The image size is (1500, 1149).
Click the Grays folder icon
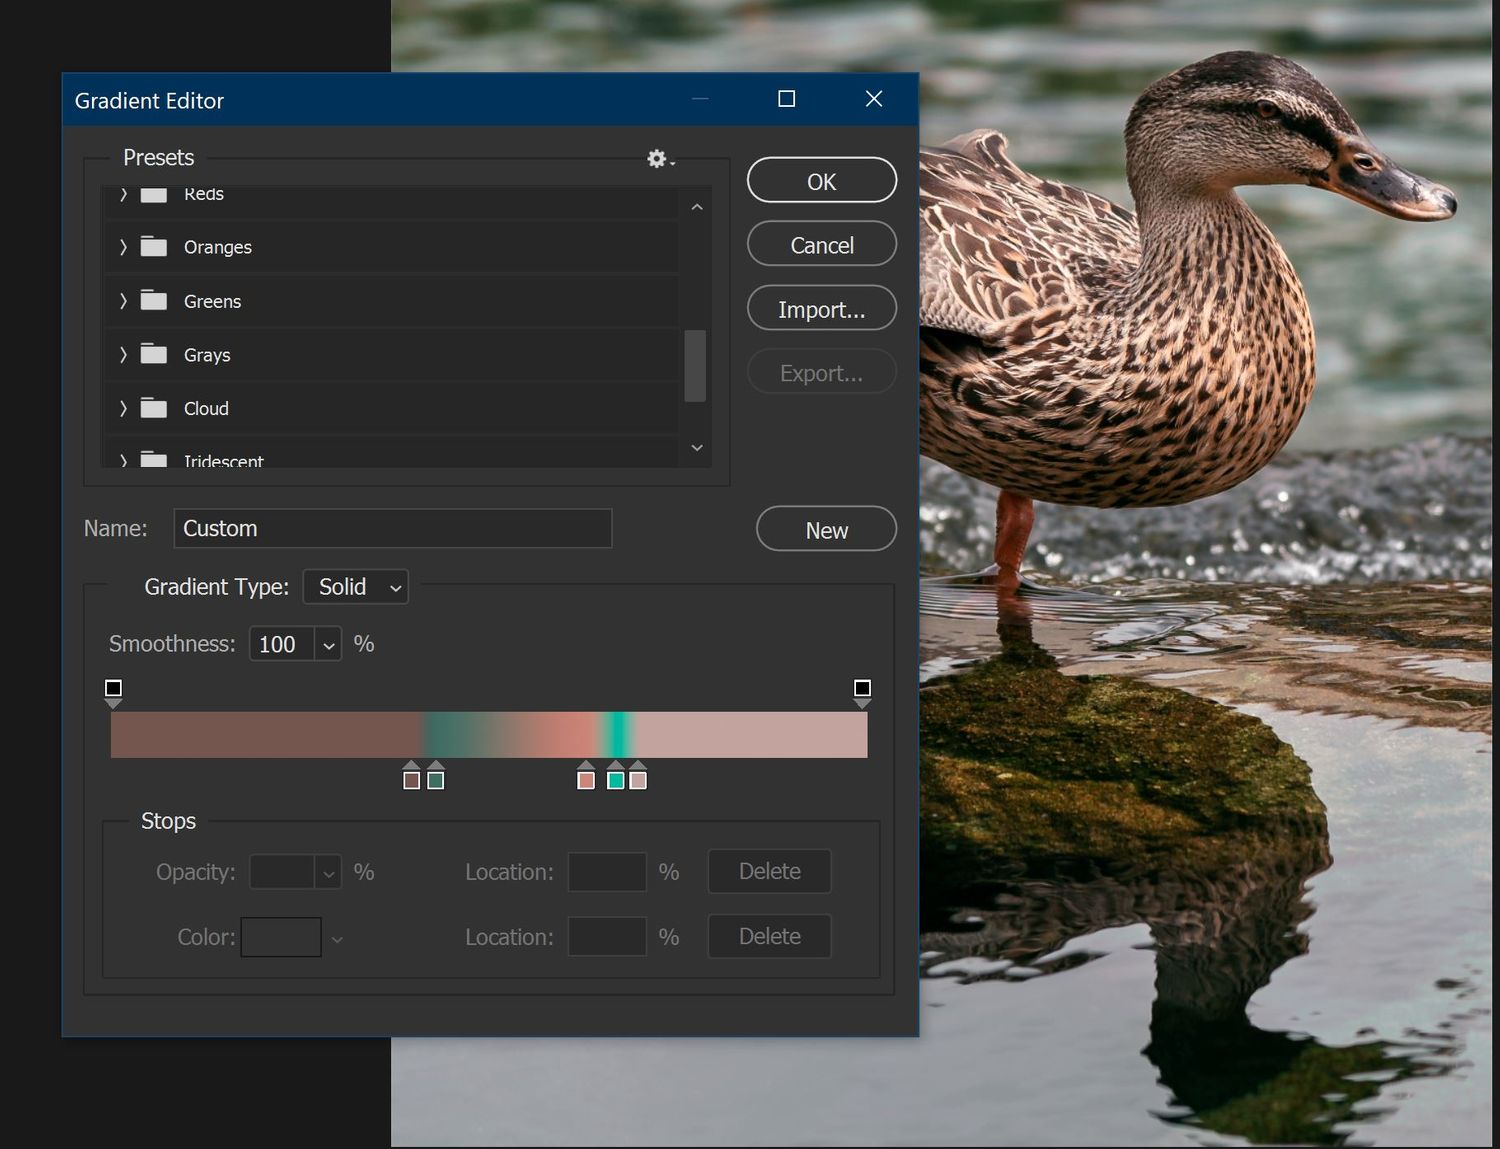point(153,354)
